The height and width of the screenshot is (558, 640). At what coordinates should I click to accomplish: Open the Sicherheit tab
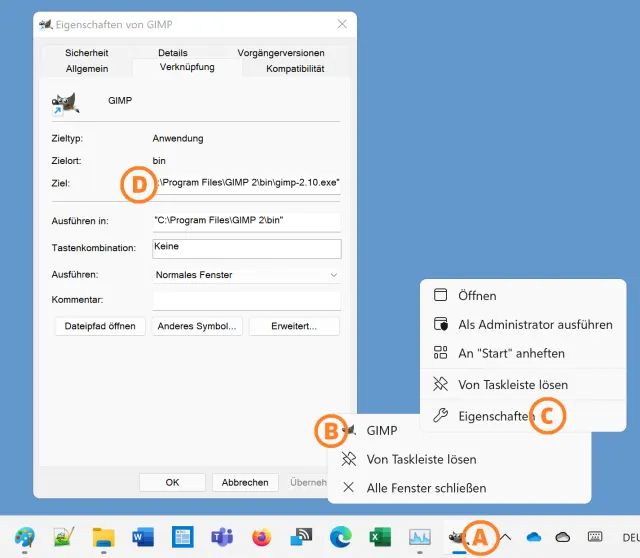pyautogui.click(x=86, y=53)
